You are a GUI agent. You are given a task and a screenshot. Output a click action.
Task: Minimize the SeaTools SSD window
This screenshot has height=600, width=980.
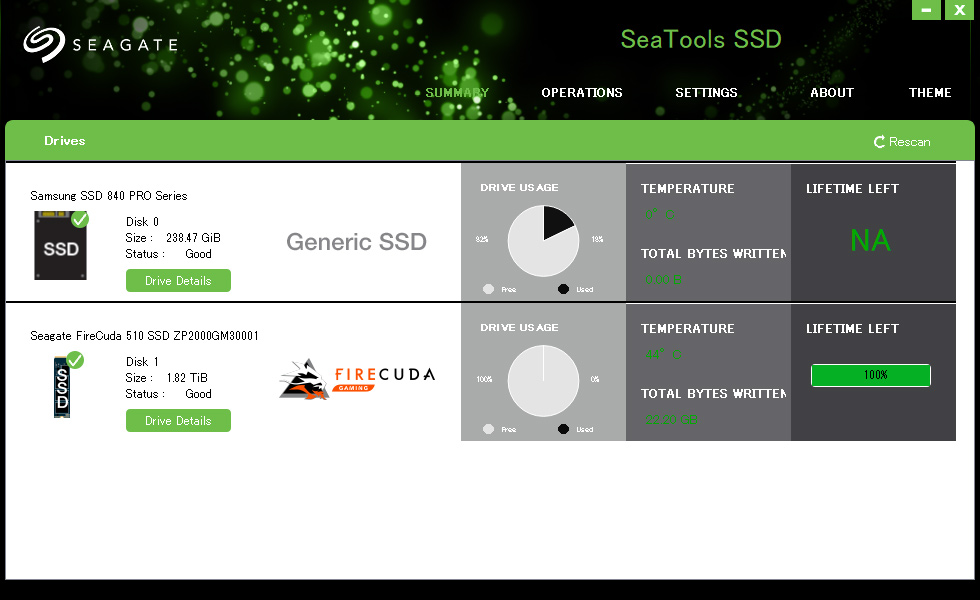tap(926, 9)
